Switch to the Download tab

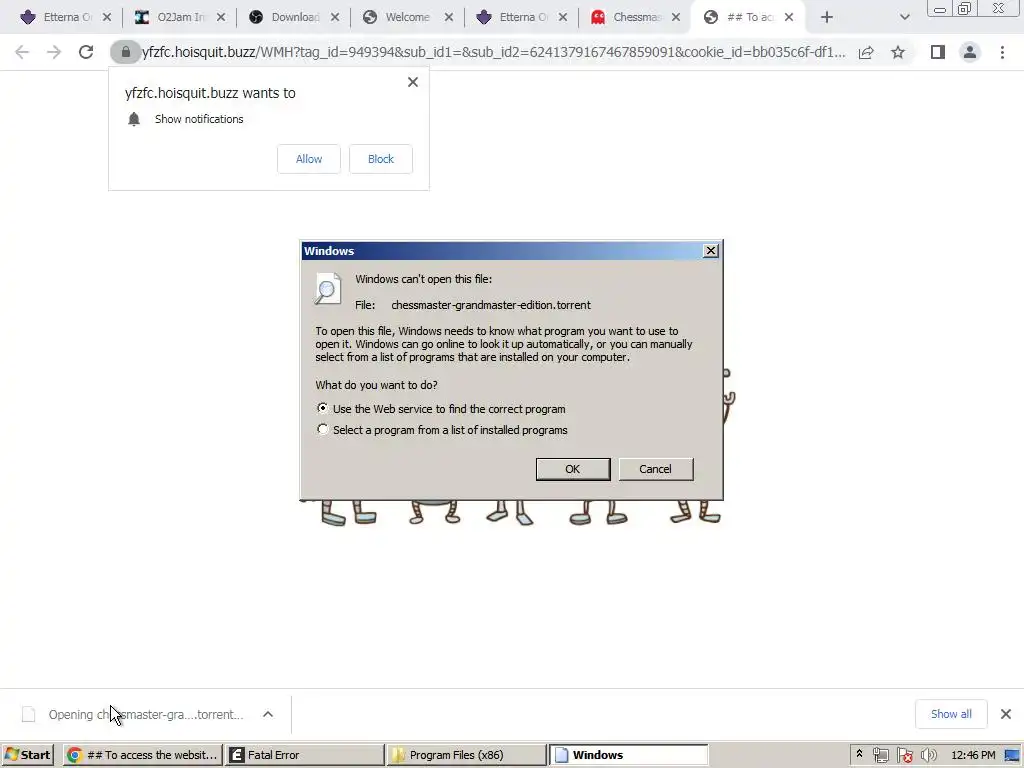(x=285, y=18)
